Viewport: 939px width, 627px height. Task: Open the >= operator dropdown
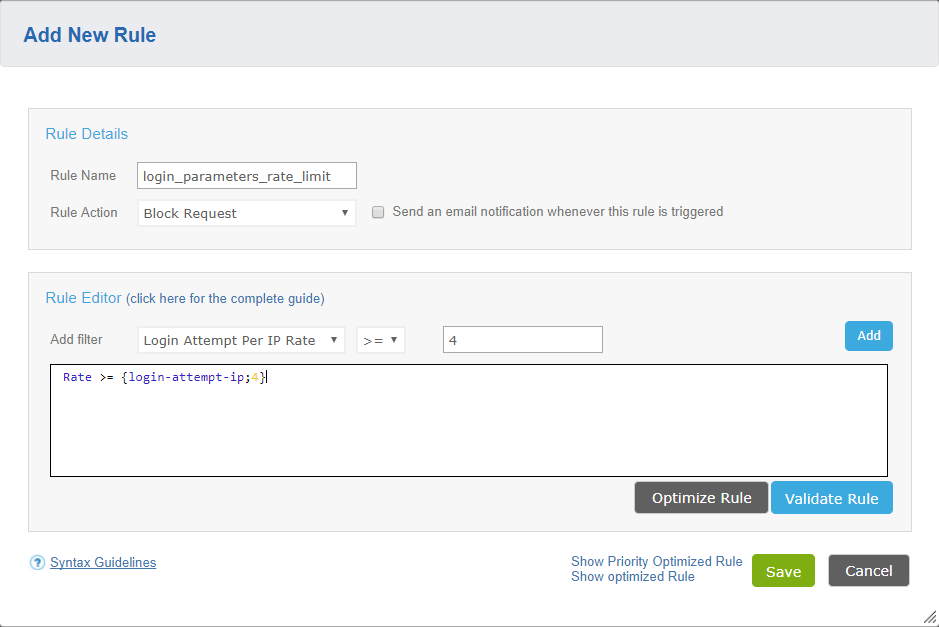click(381, 340)
